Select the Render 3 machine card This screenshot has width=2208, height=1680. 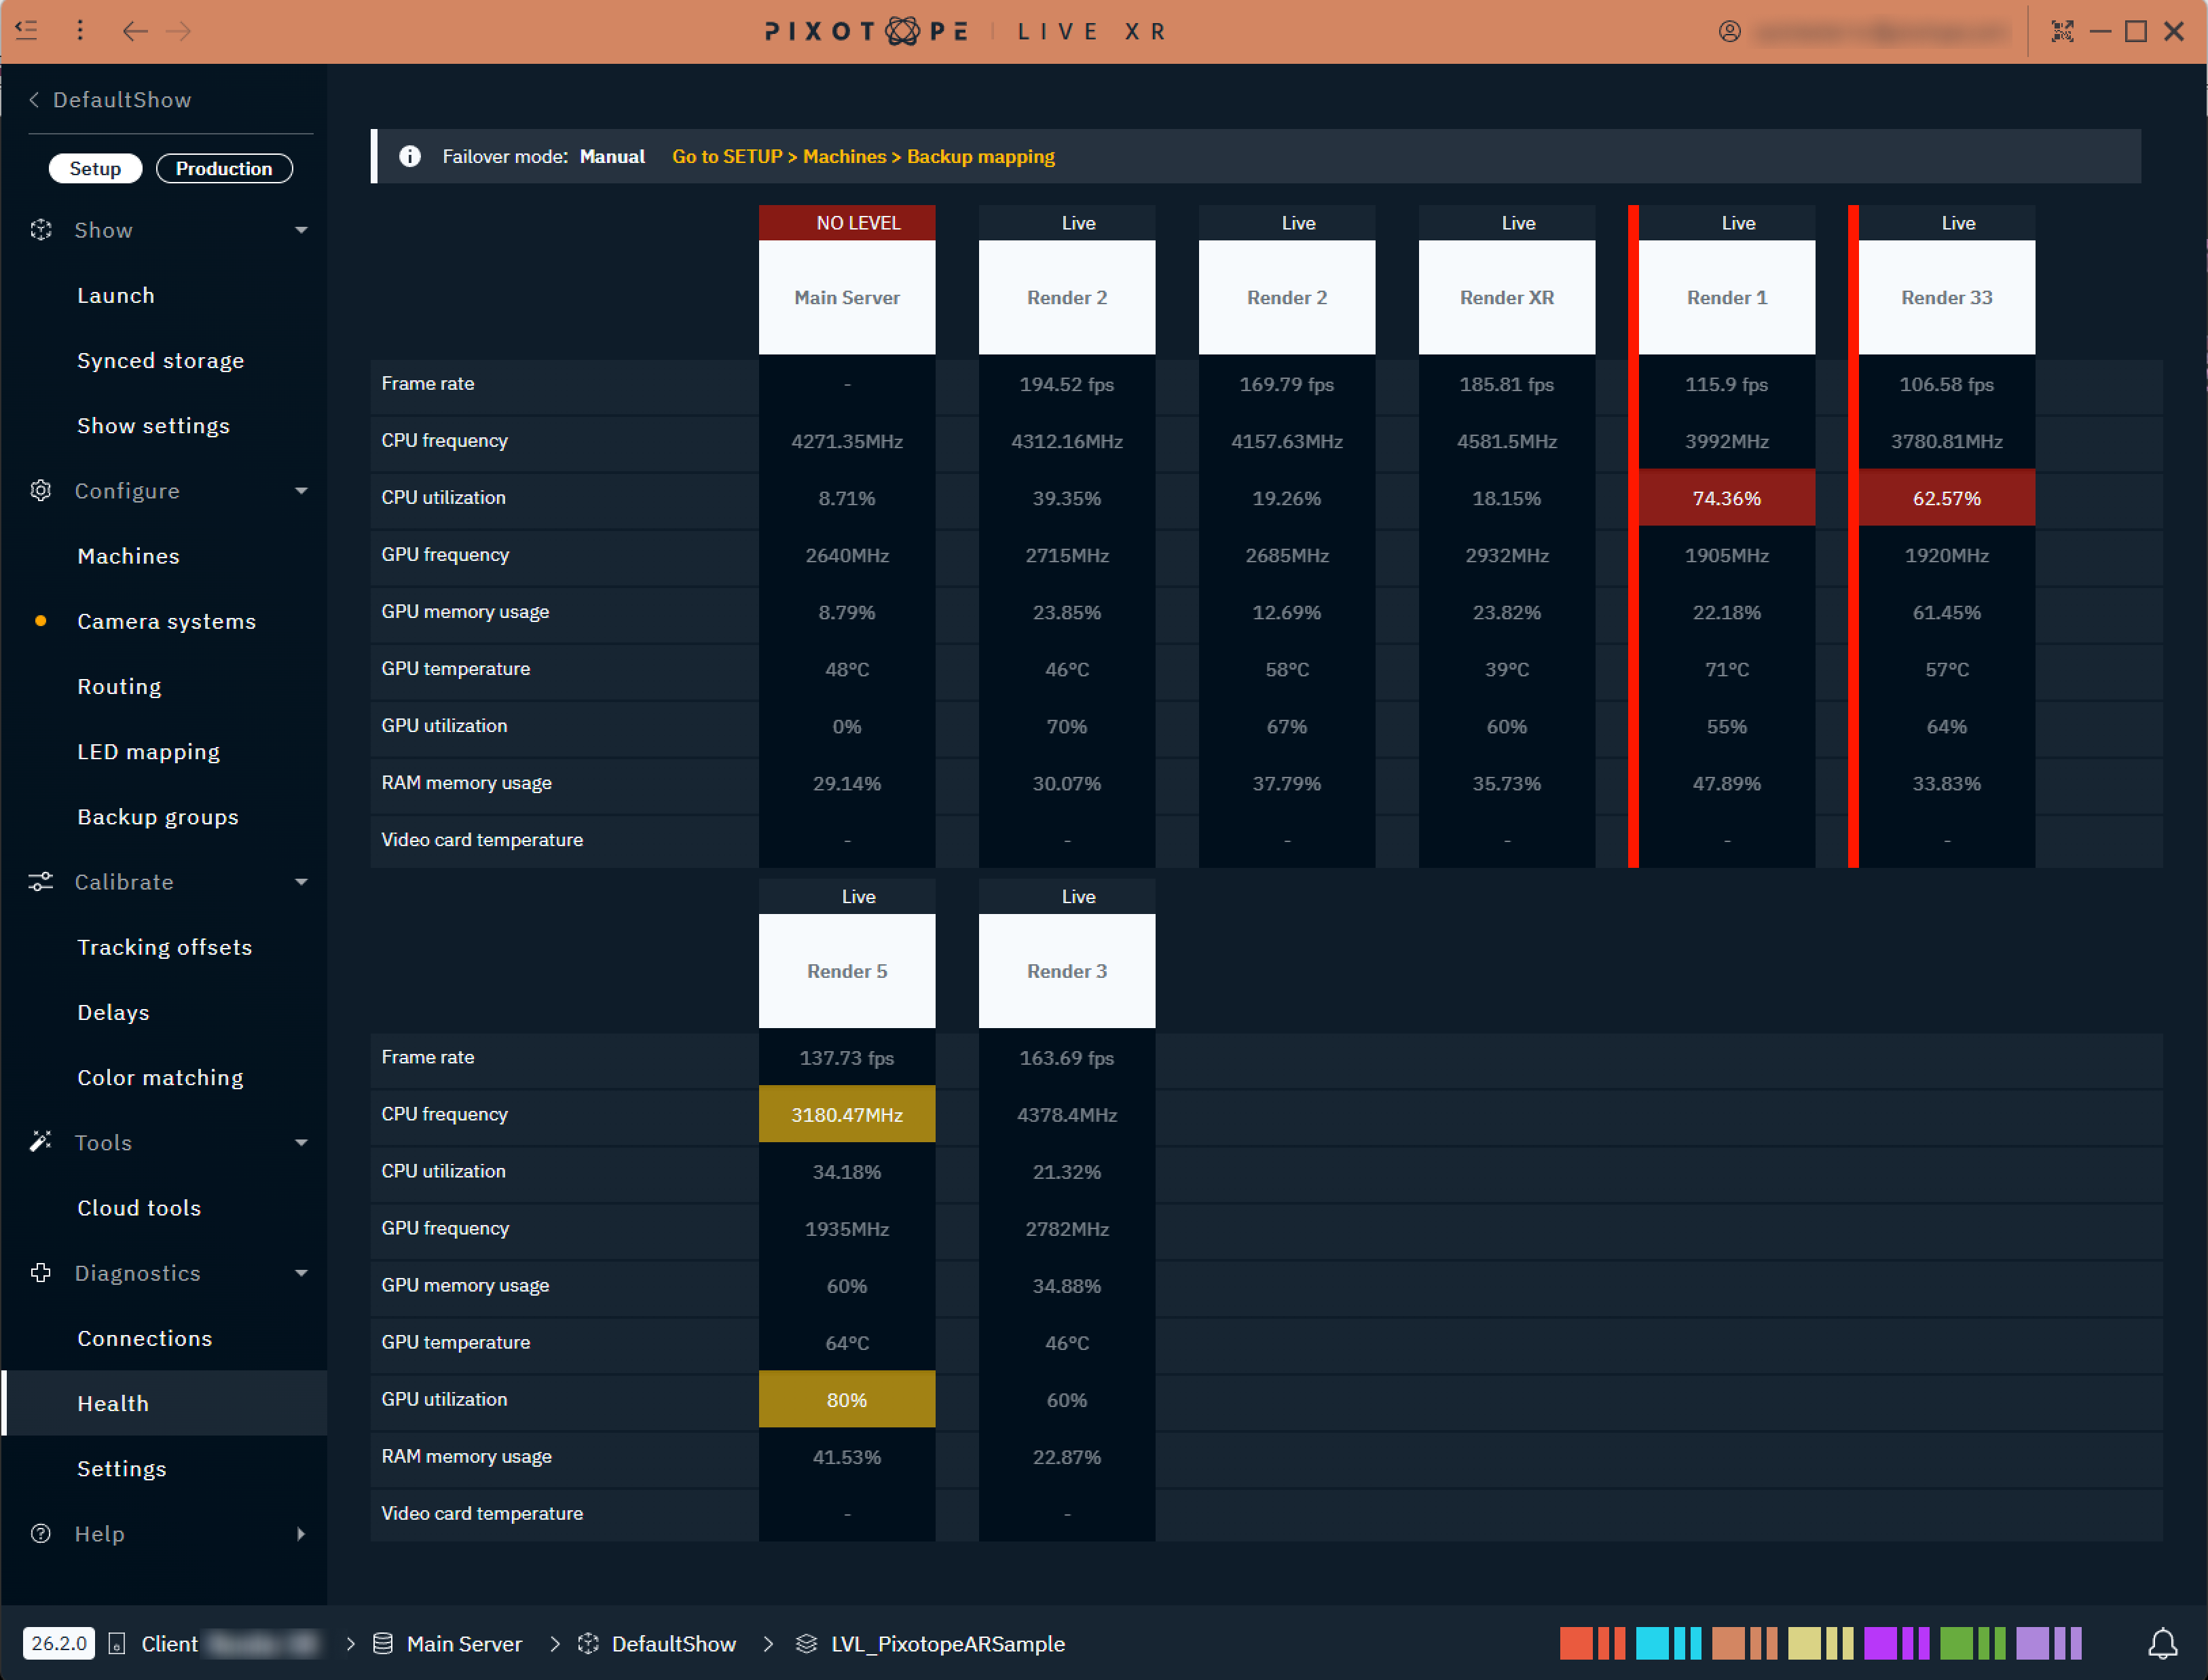[1067, 971]
